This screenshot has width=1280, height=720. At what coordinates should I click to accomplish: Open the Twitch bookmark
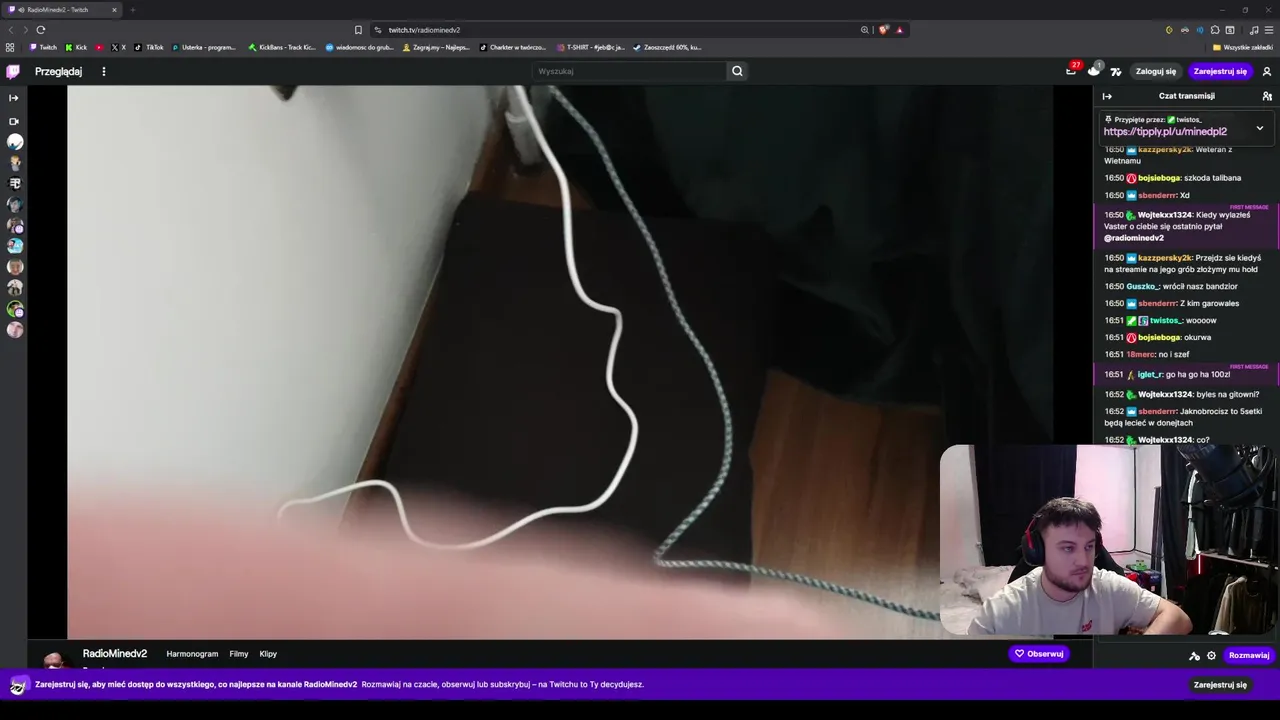coord(43,47)
